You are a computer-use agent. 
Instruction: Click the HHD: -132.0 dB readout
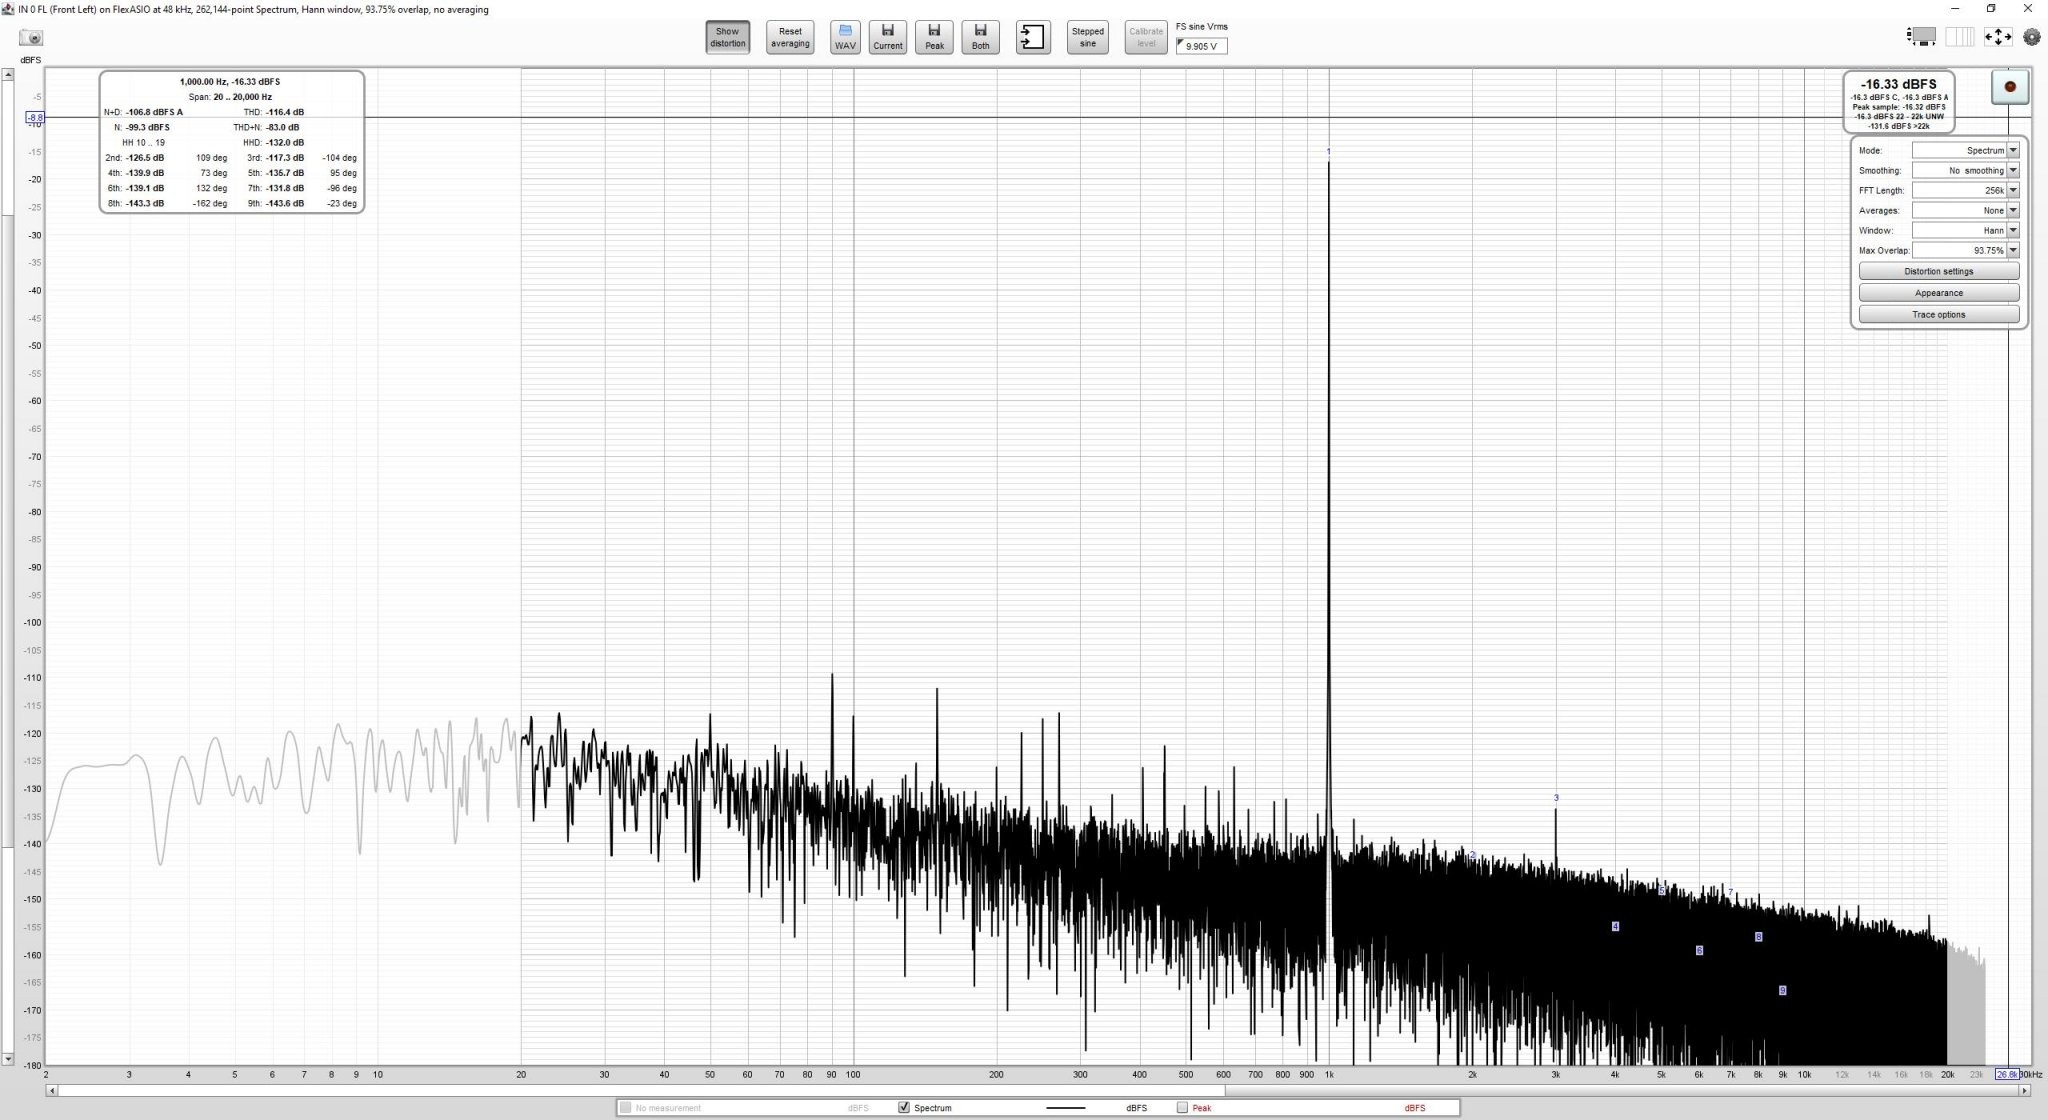pyautogui.click(x=273, y=143)
